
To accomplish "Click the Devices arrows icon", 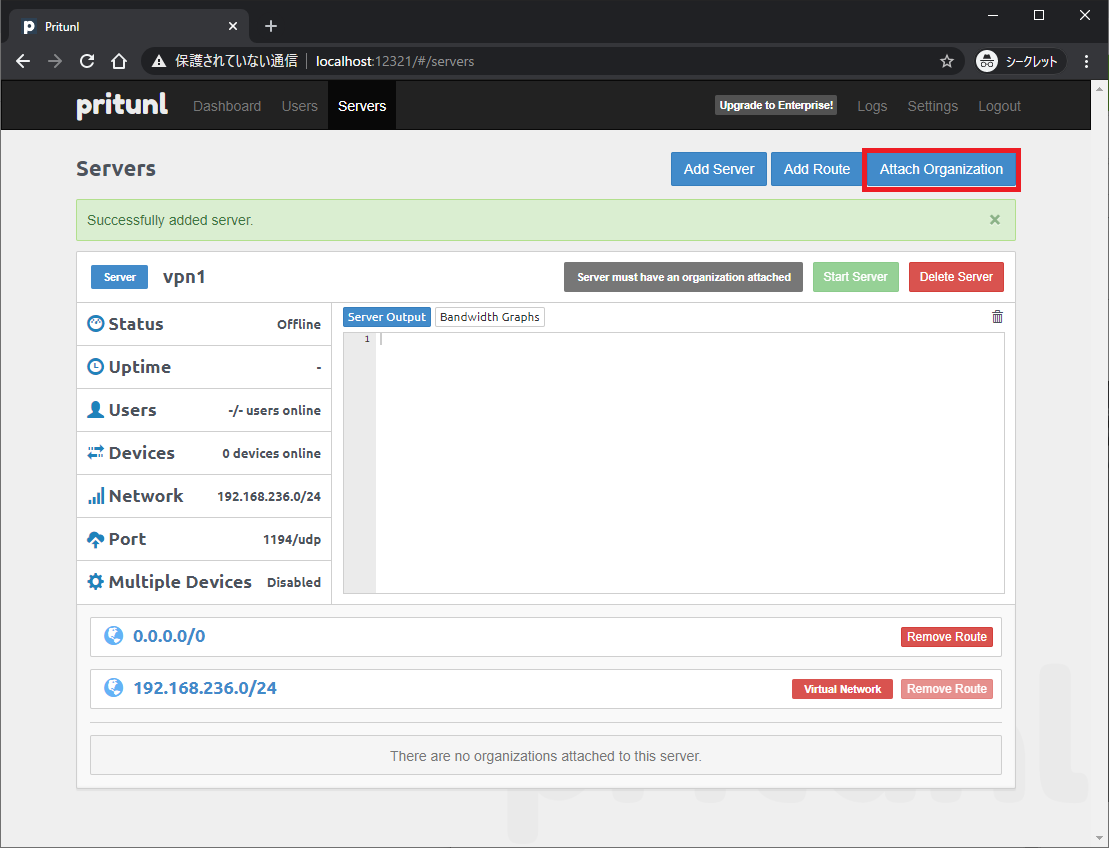I will tap(95, 453).
